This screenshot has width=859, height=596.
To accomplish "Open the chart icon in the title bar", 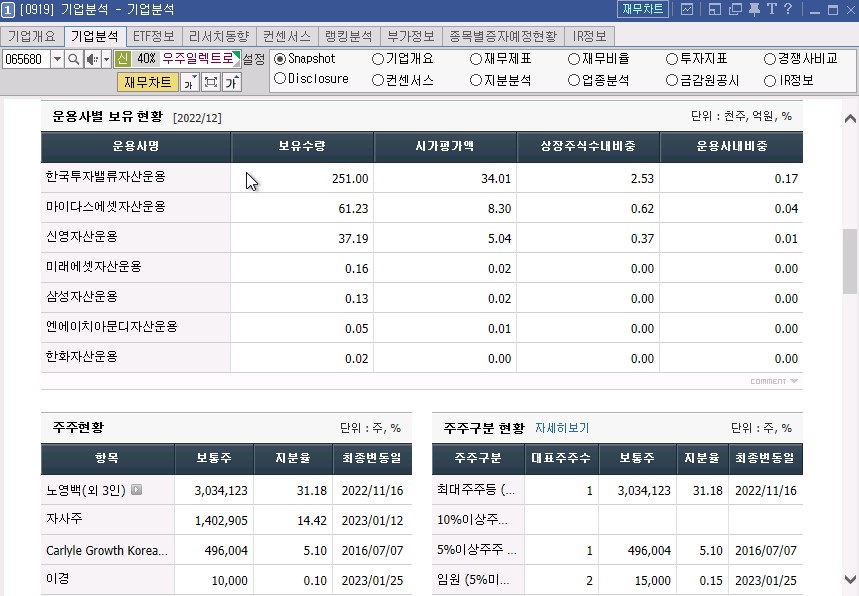I will tap(686, 9).
